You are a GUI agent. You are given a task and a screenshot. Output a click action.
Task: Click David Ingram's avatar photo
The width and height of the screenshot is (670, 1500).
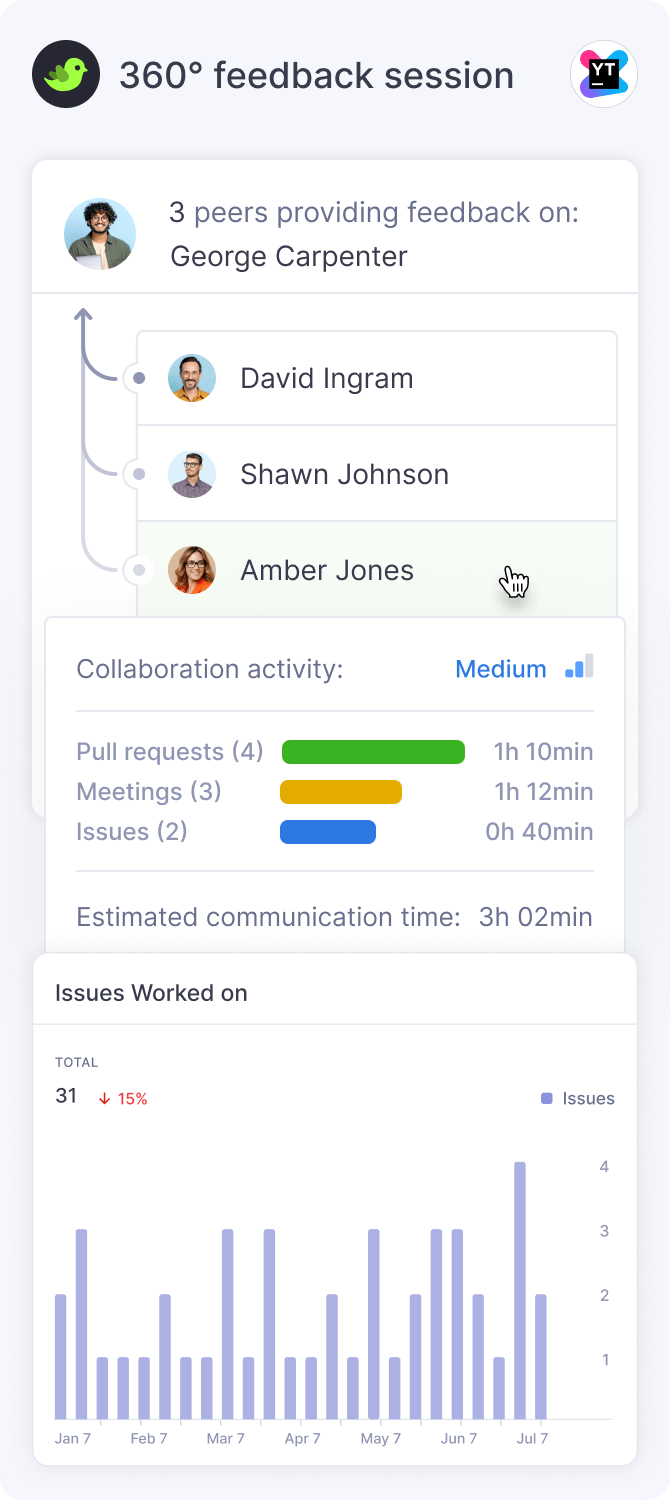192,378
